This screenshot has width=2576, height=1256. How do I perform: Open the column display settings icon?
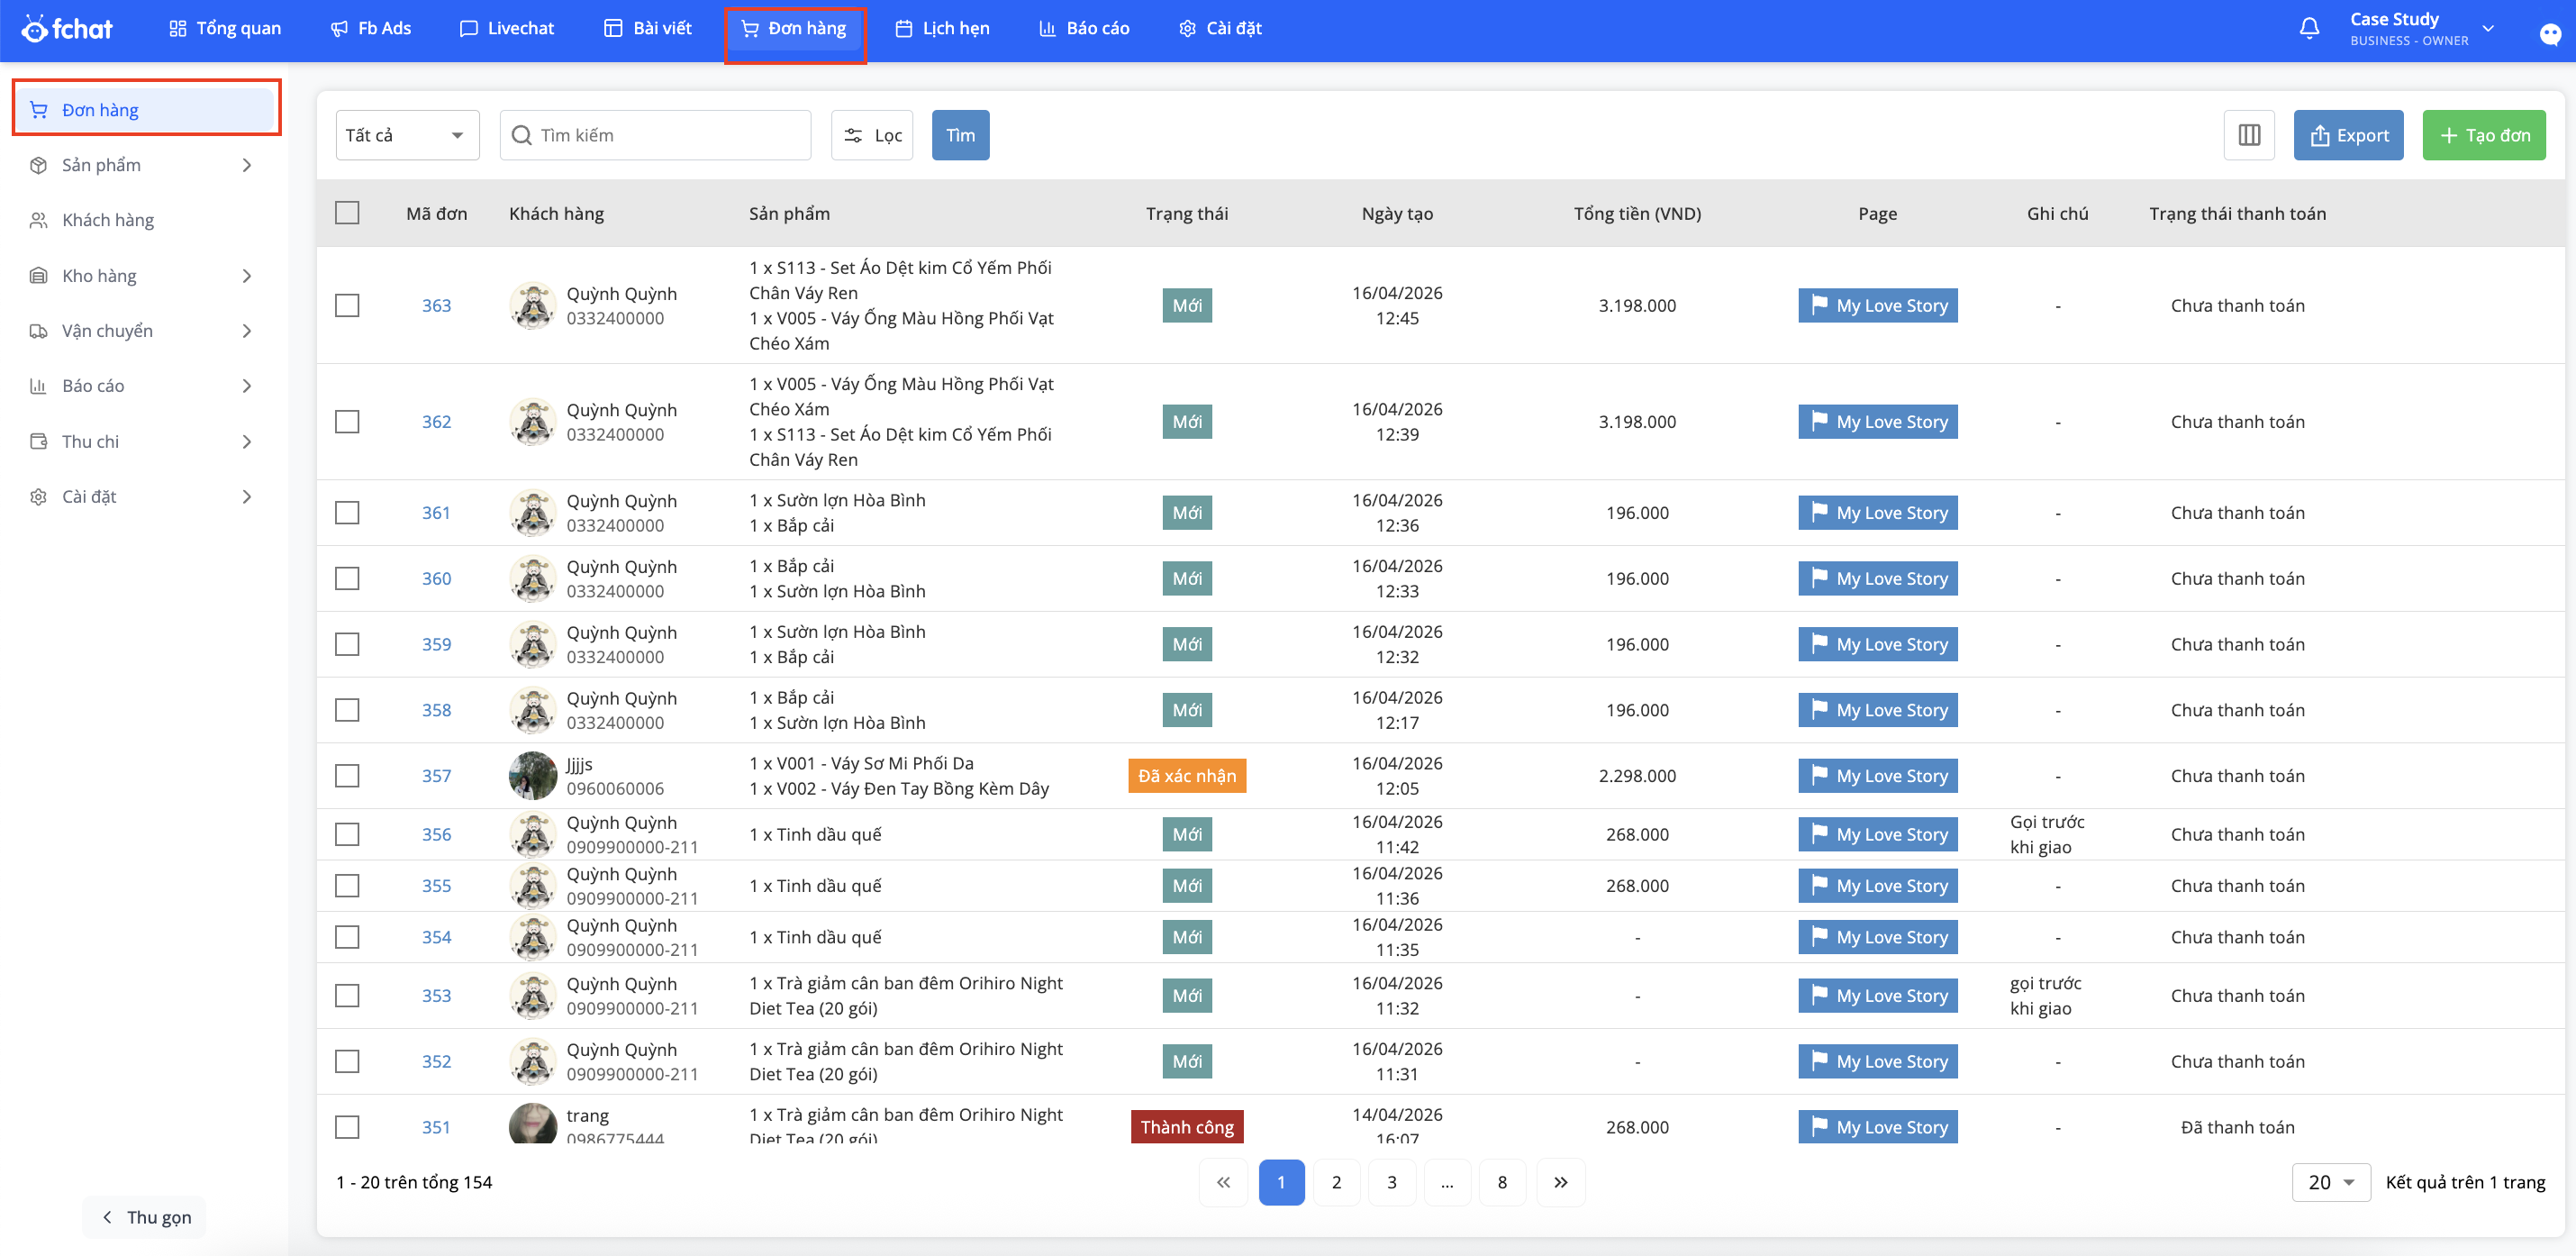click(2249, 135)
